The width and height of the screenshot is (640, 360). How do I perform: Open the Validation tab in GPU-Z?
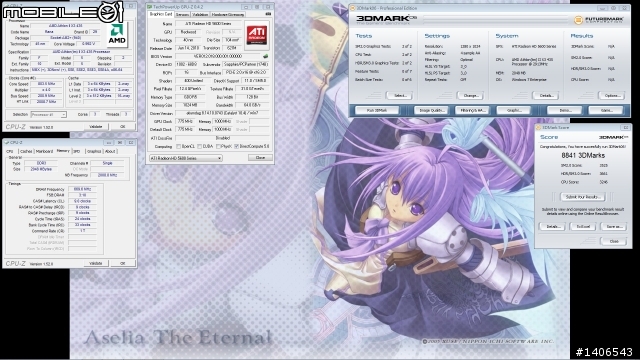(x=200, y=14)
